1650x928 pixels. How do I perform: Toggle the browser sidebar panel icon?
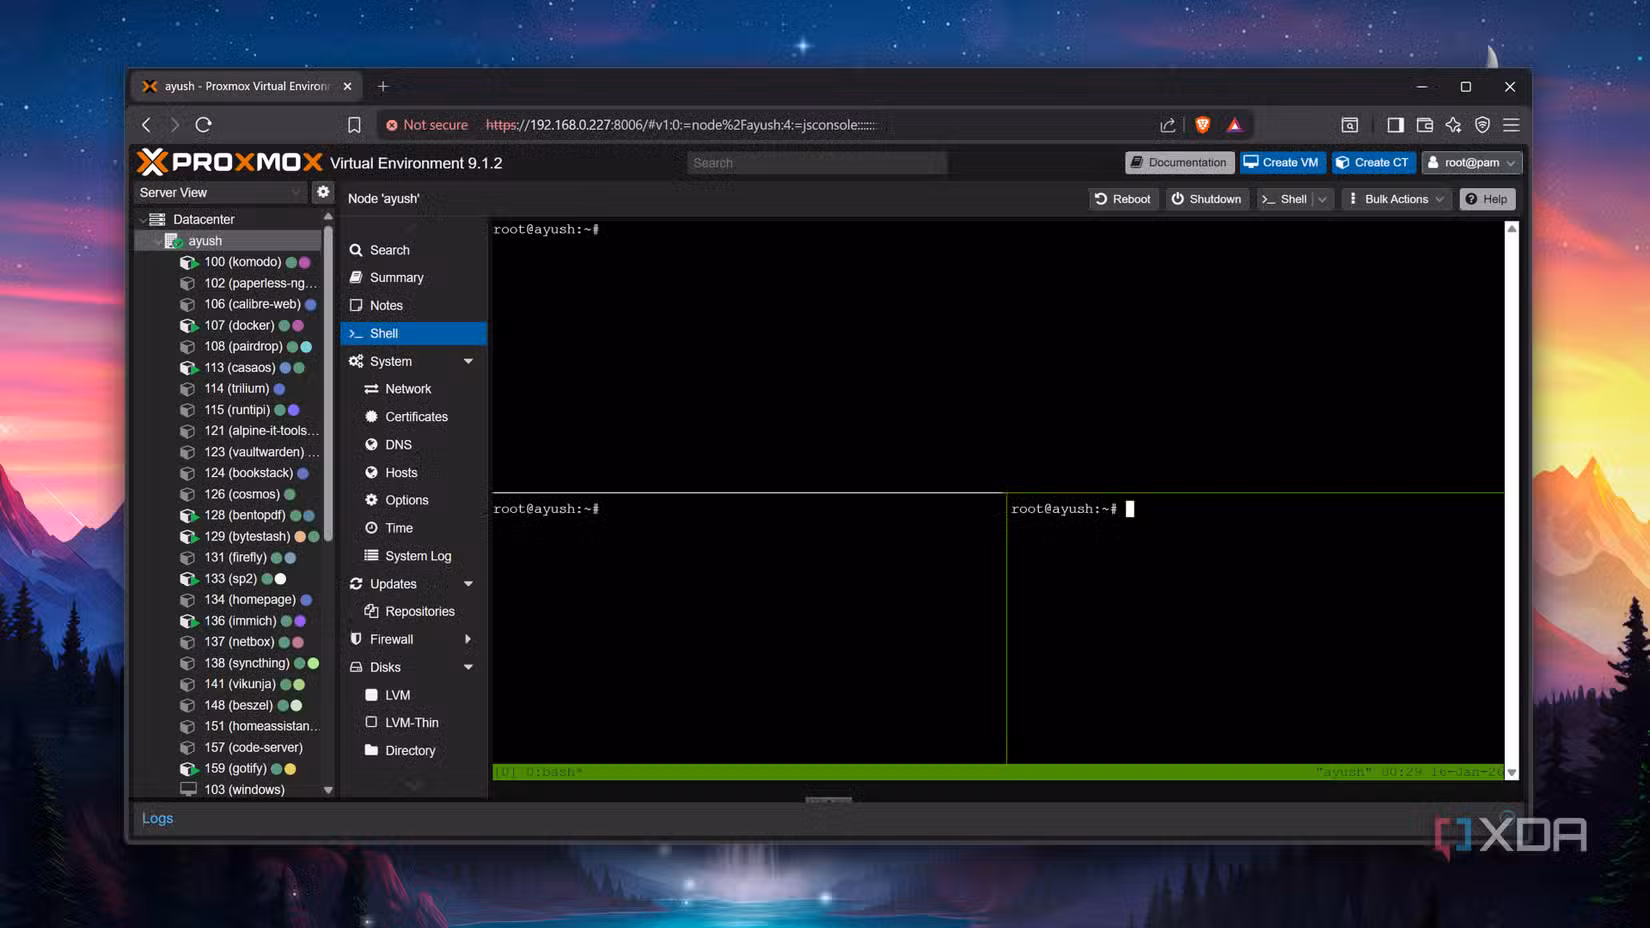(1395, 125)
